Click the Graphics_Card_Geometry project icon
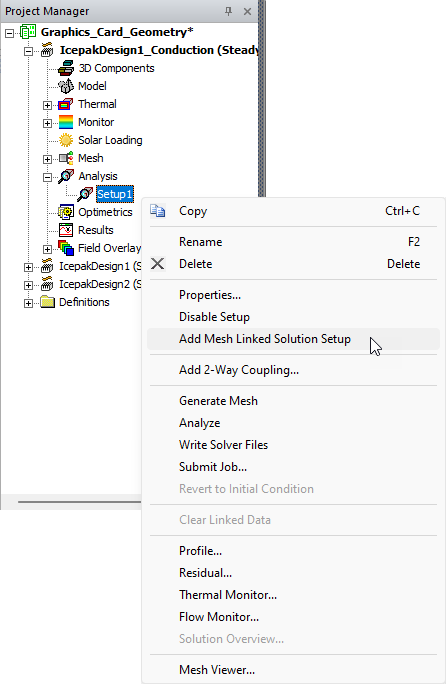This screenshot has width=446, height=684. 28,32
